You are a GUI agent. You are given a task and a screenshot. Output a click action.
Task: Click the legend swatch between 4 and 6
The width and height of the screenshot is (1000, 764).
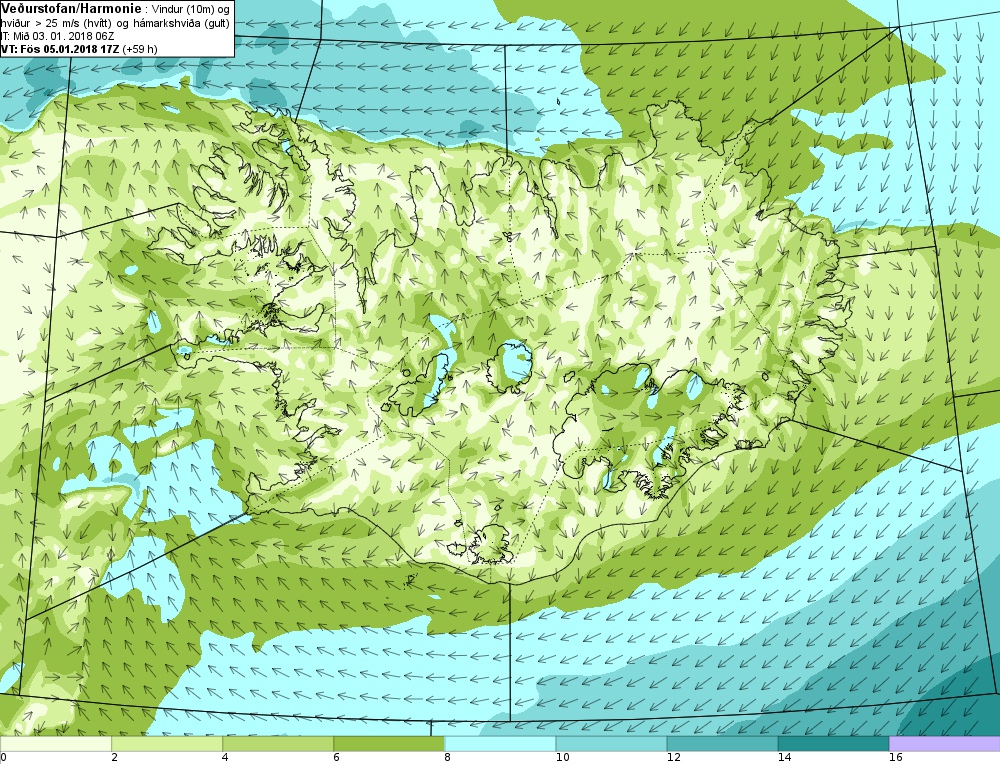point(277,744)
